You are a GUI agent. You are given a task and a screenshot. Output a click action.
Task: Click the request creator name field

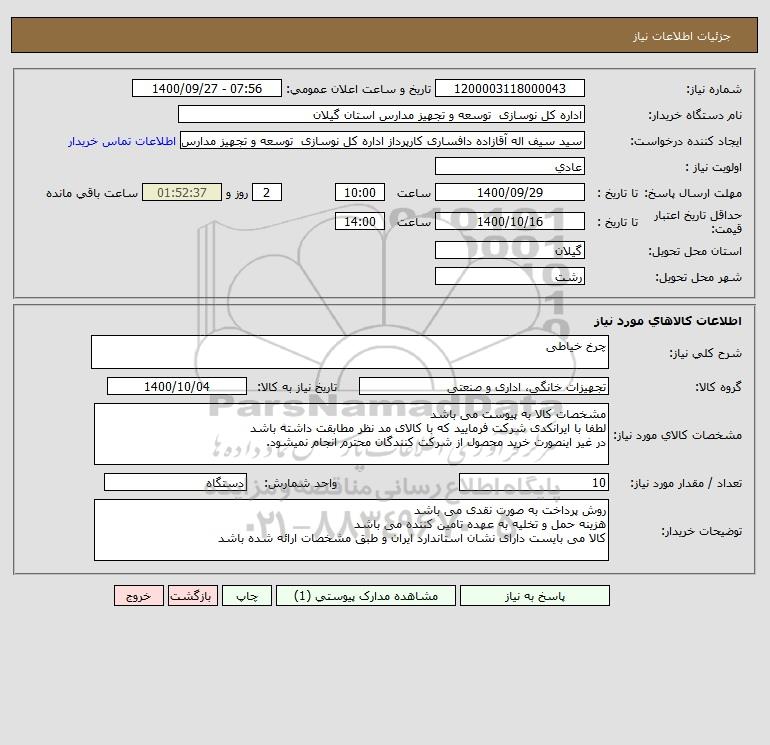click(383, 140)
